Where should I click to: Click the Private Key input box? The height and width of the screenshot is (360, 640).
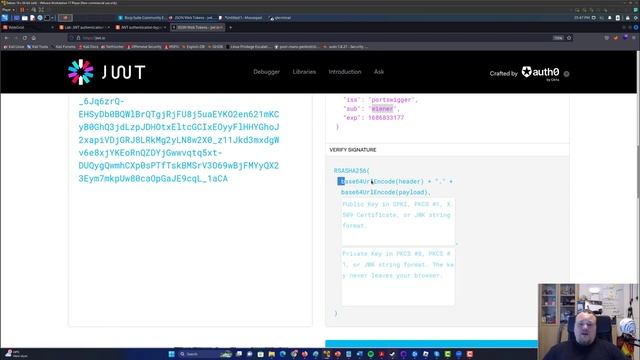[398, 277]
